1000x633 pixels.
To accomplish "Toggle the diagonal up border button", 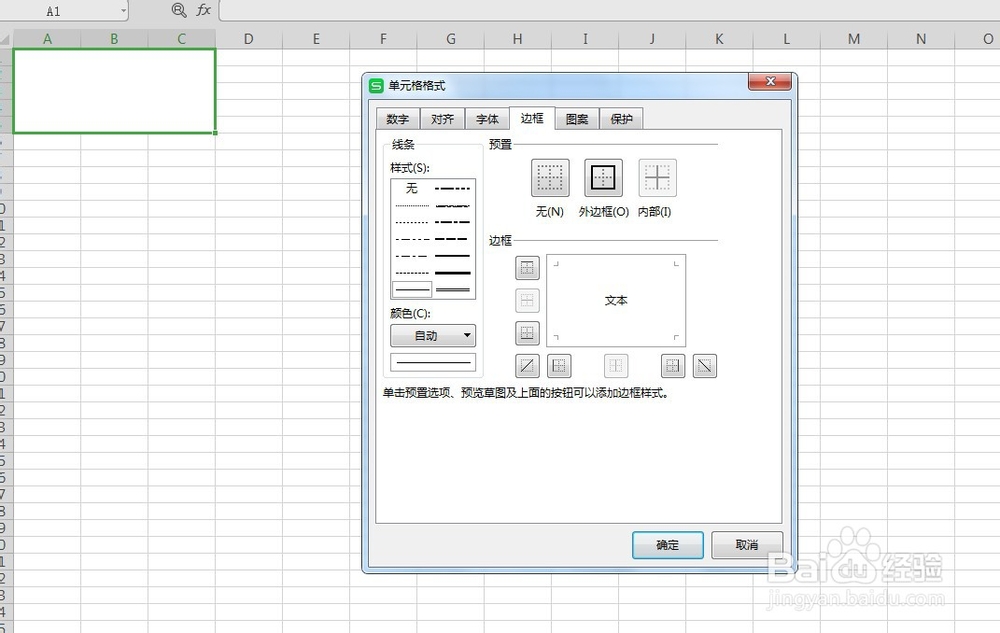I will (x=527, y=366).
